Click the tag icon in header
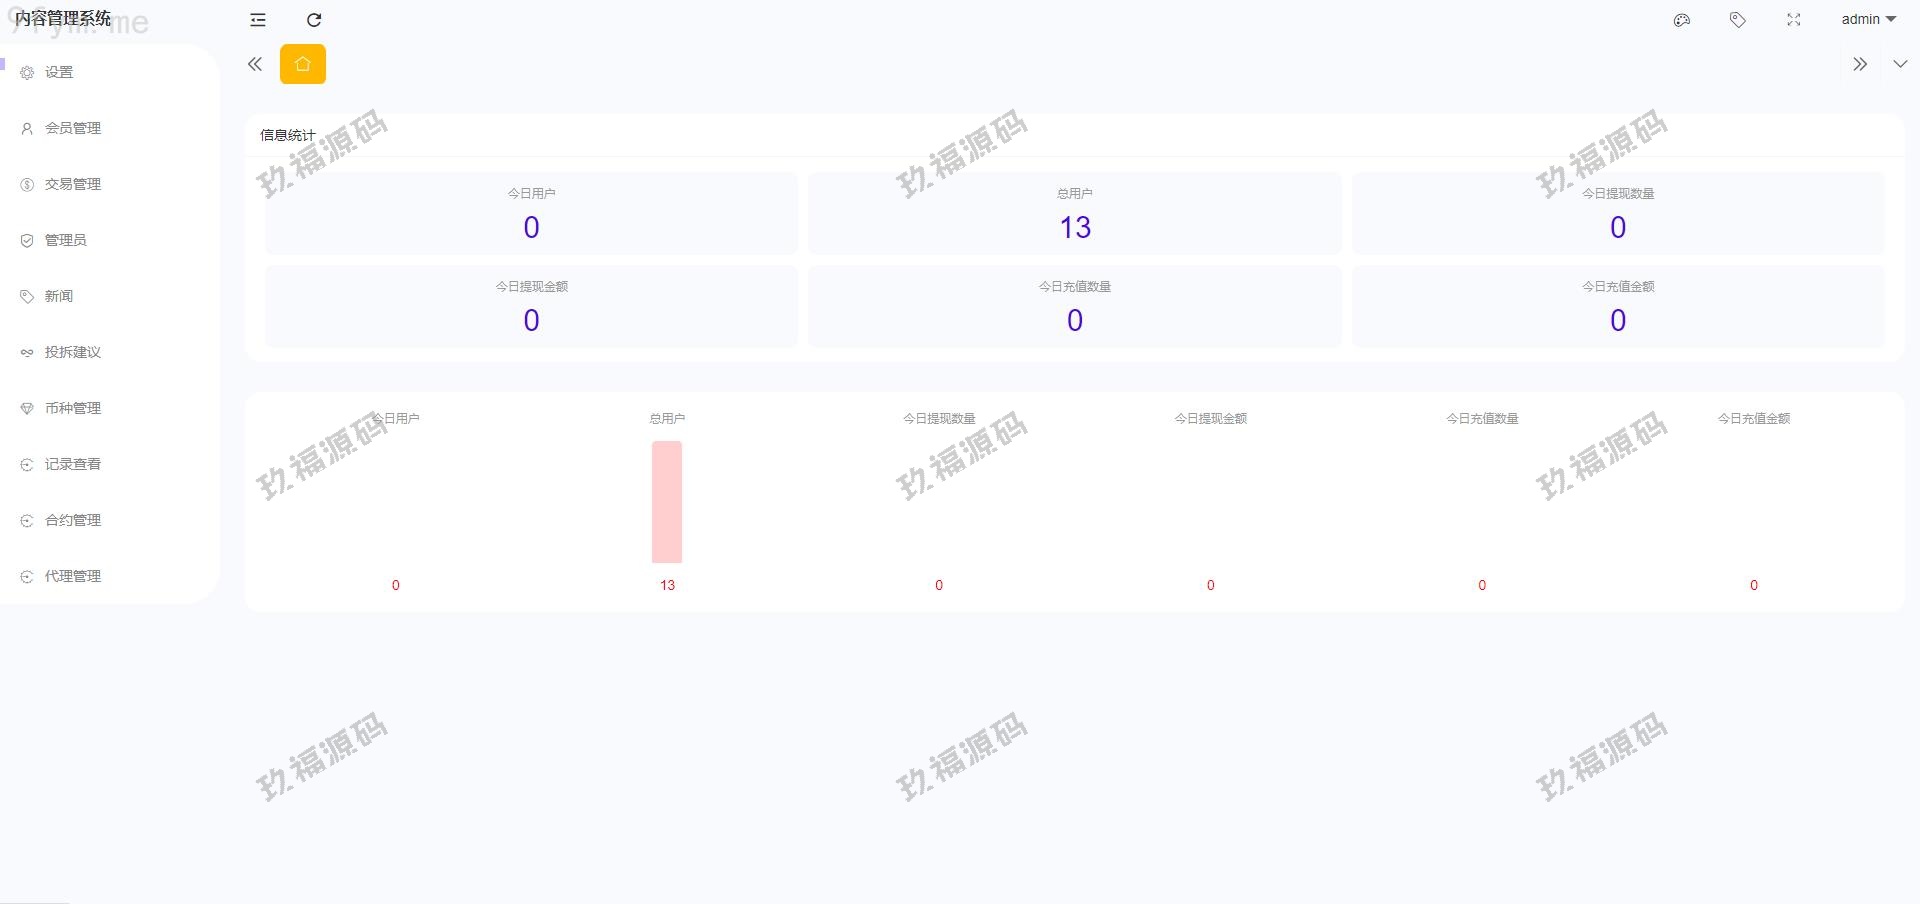The image size is (1920, 904). click(1738, 20)
